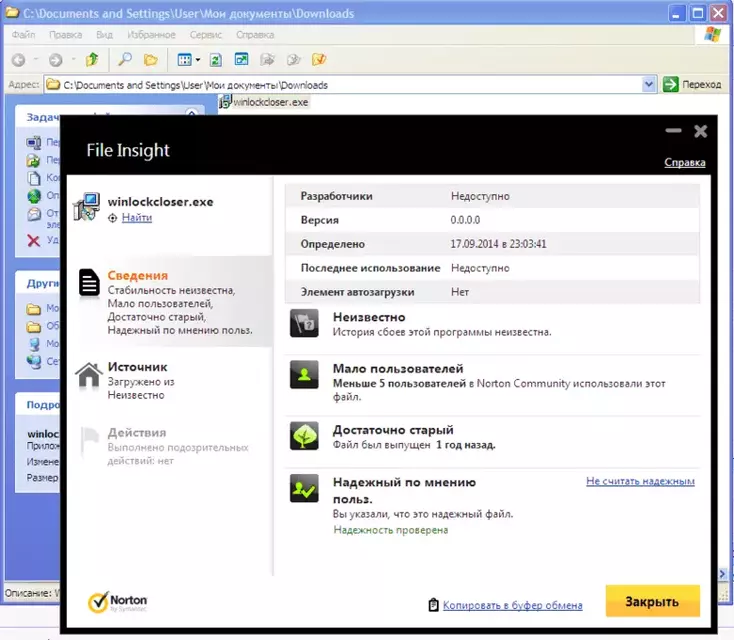
Task: Click the Действия flag icon
Action: [x=89, y=439]
